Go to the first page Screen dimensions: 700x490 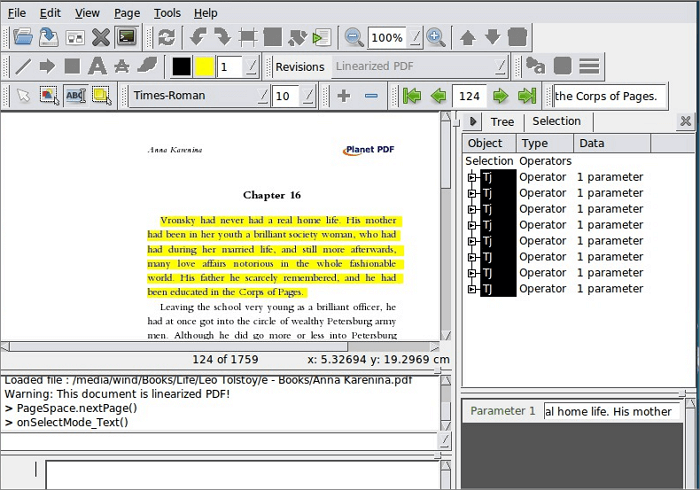(411, 96)
